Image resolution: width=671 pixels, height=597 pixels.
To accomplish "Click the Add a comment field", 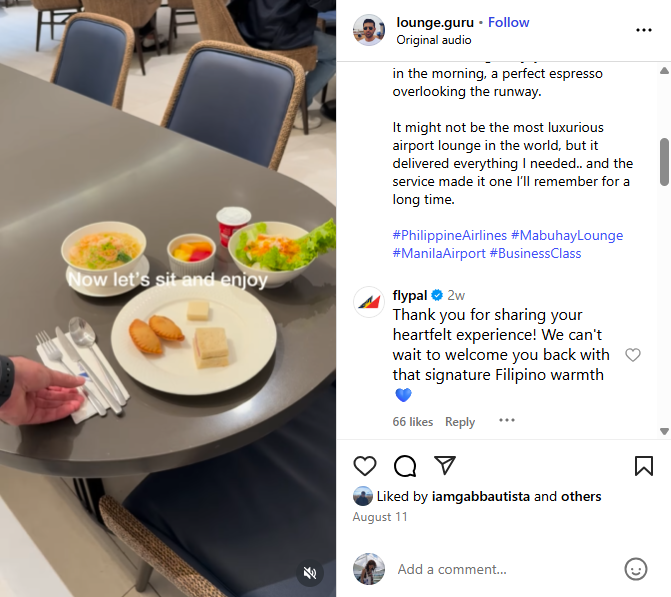I will point(505,569).
